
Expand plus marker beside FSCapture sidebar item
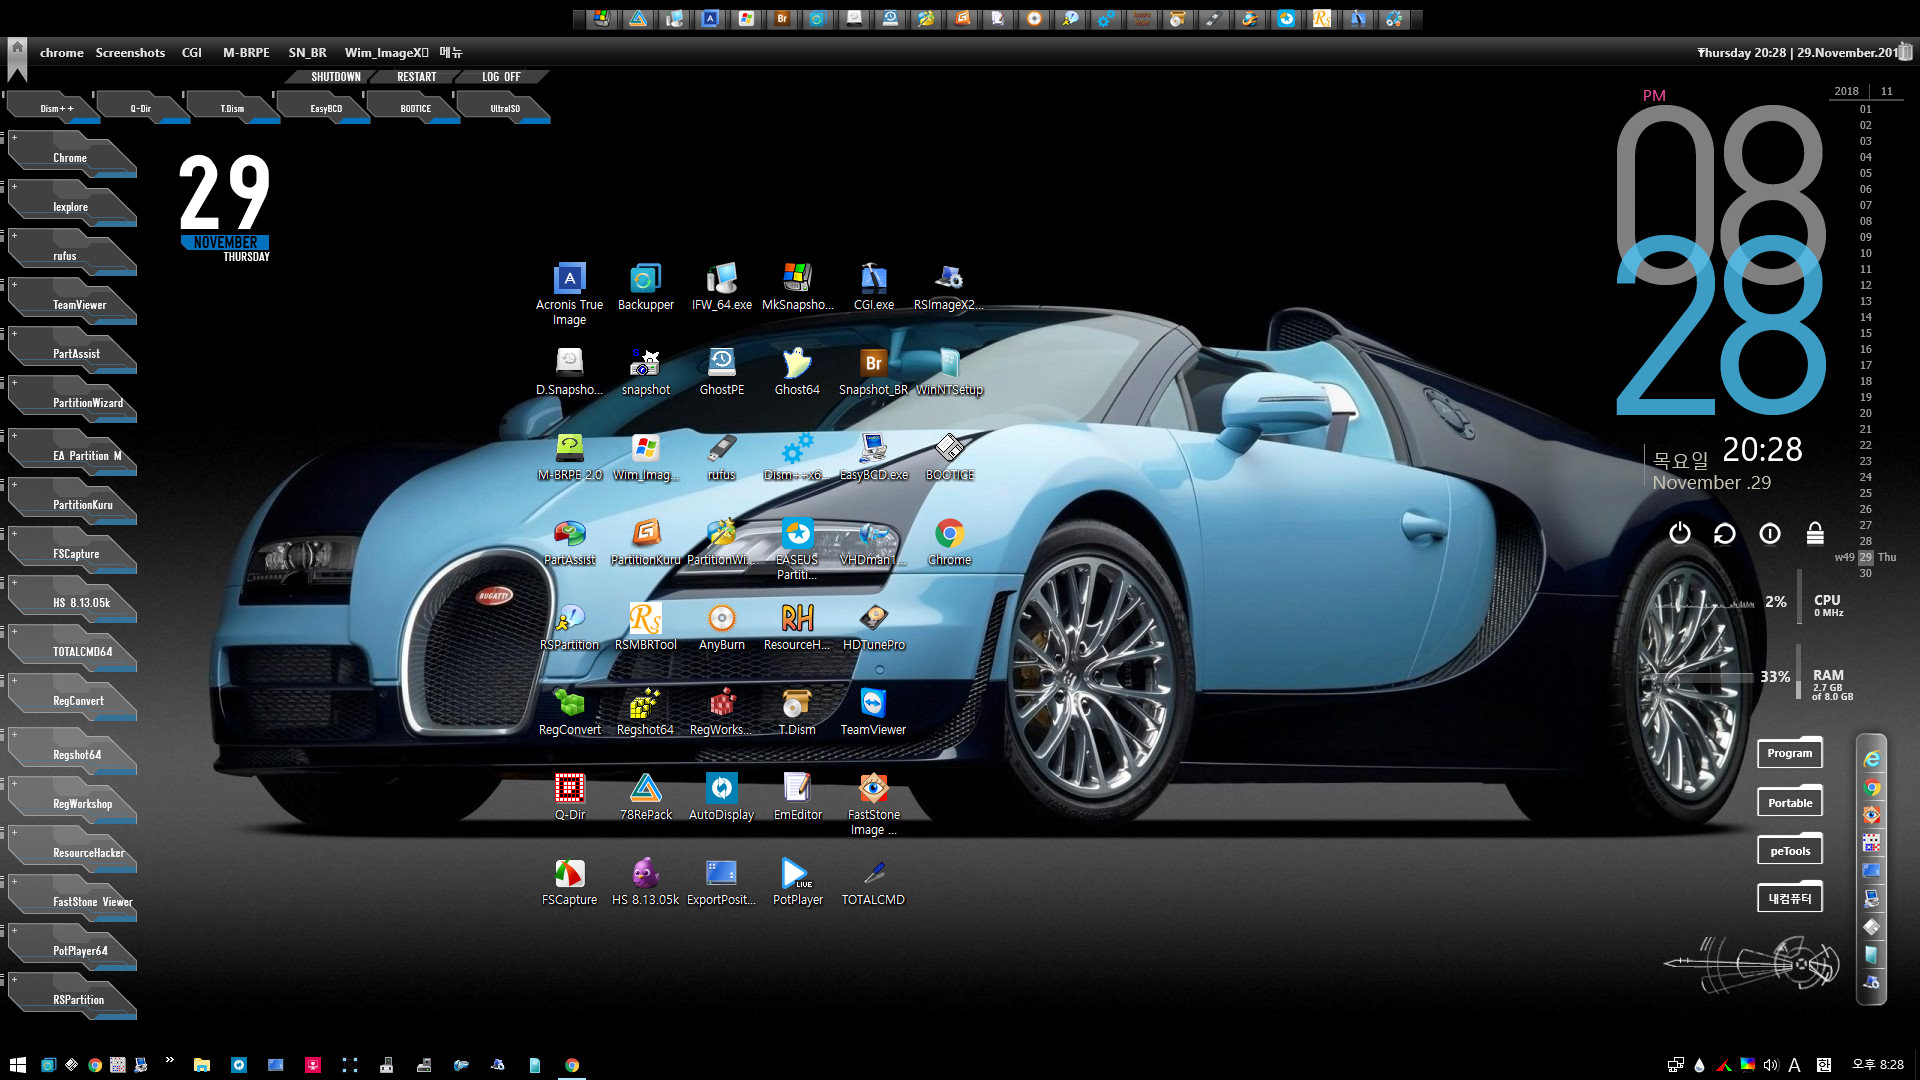(14, 533)
